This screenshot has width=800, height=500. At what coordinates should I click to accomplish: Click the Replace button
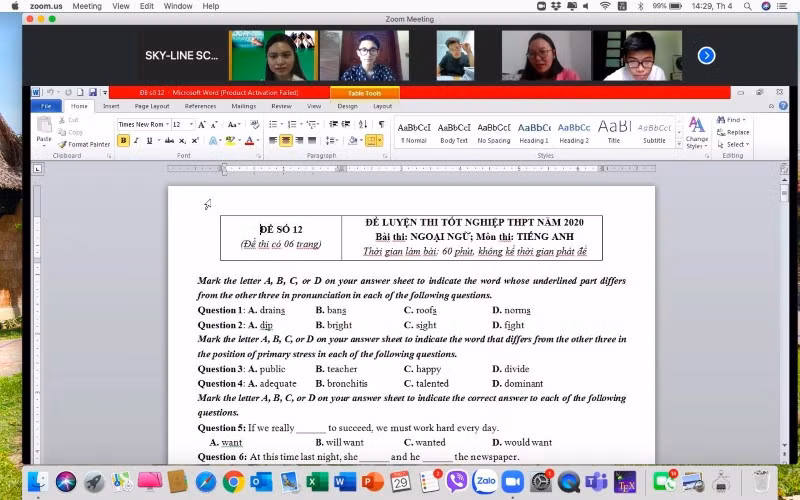coord(737,132)
